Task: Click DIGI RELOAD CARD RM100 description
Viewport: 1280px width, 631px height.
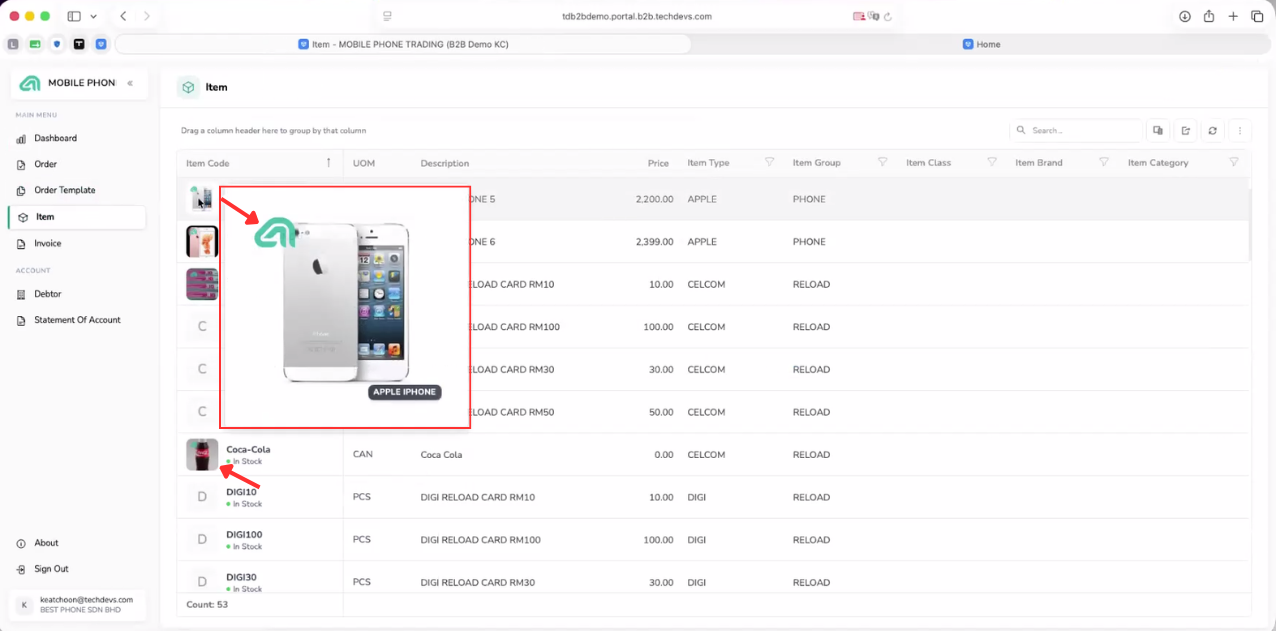Action: click(x=480, y=540)
